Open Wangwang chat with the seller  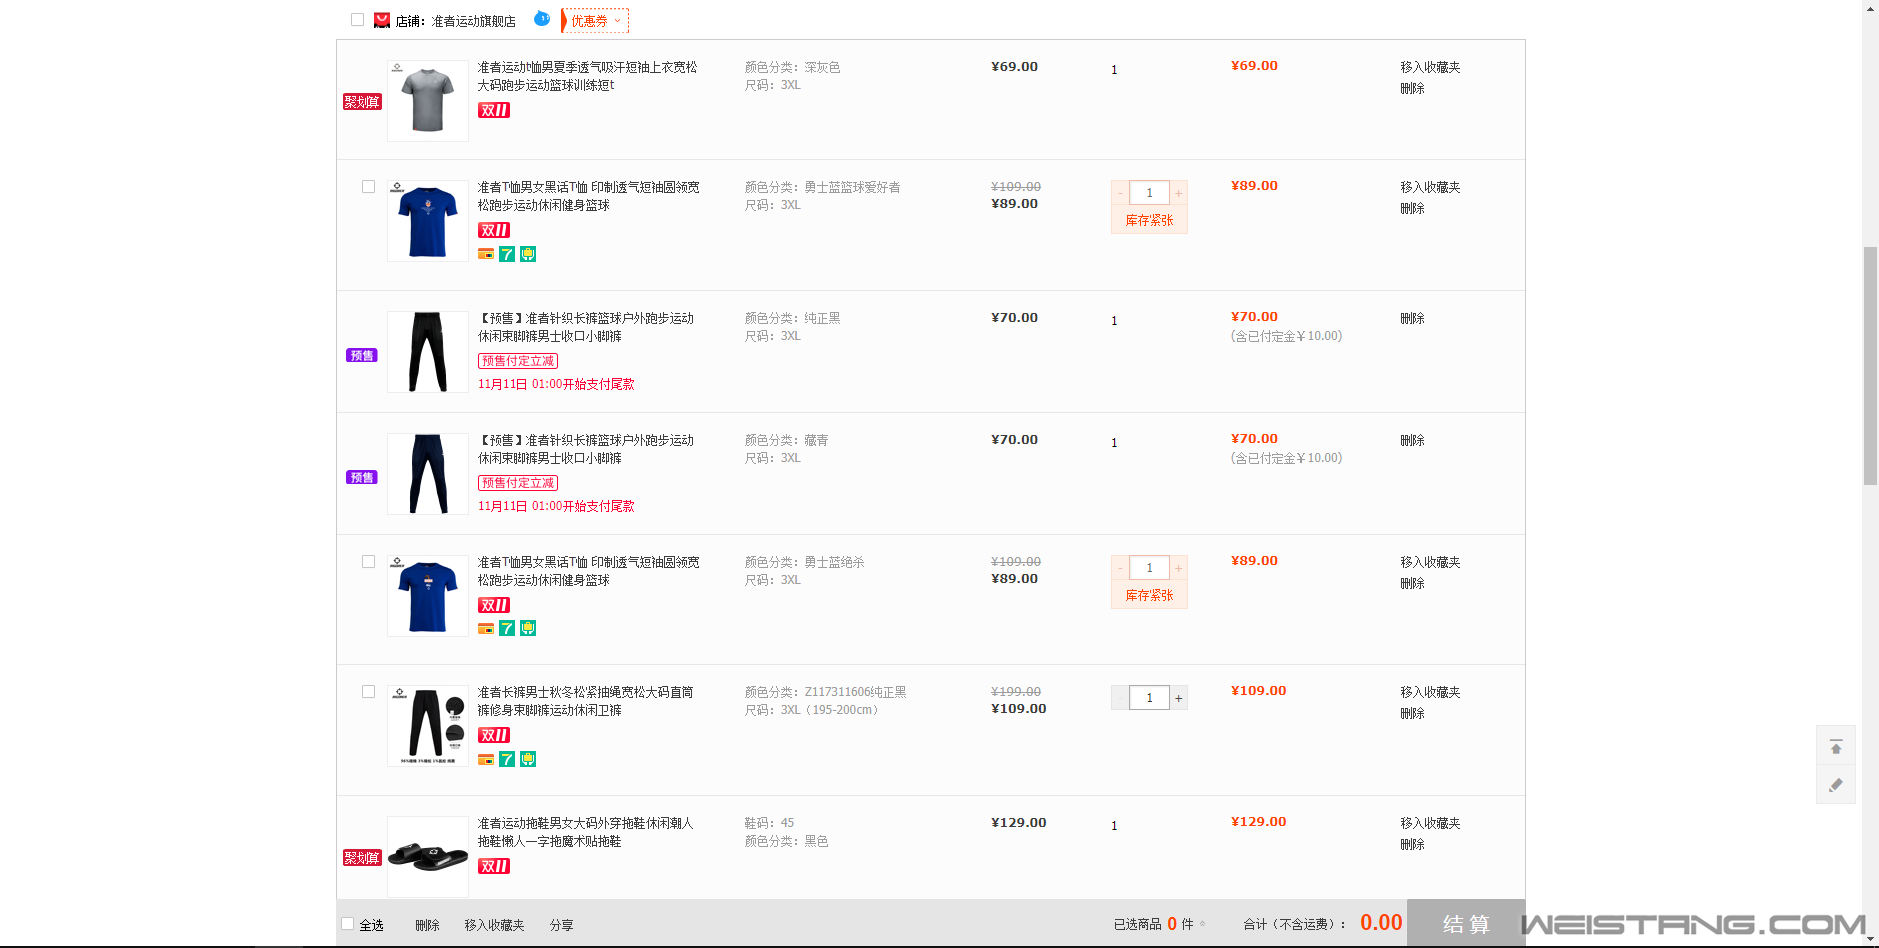[x=542, y=18]
